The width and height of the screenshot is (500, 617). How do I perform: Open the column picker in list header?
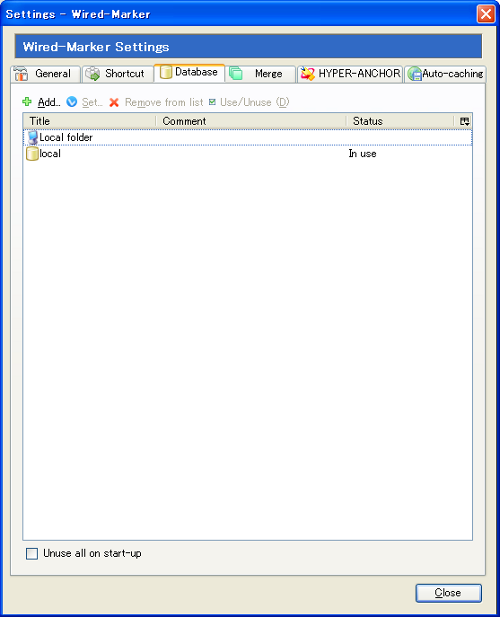(x=465, y=121)
